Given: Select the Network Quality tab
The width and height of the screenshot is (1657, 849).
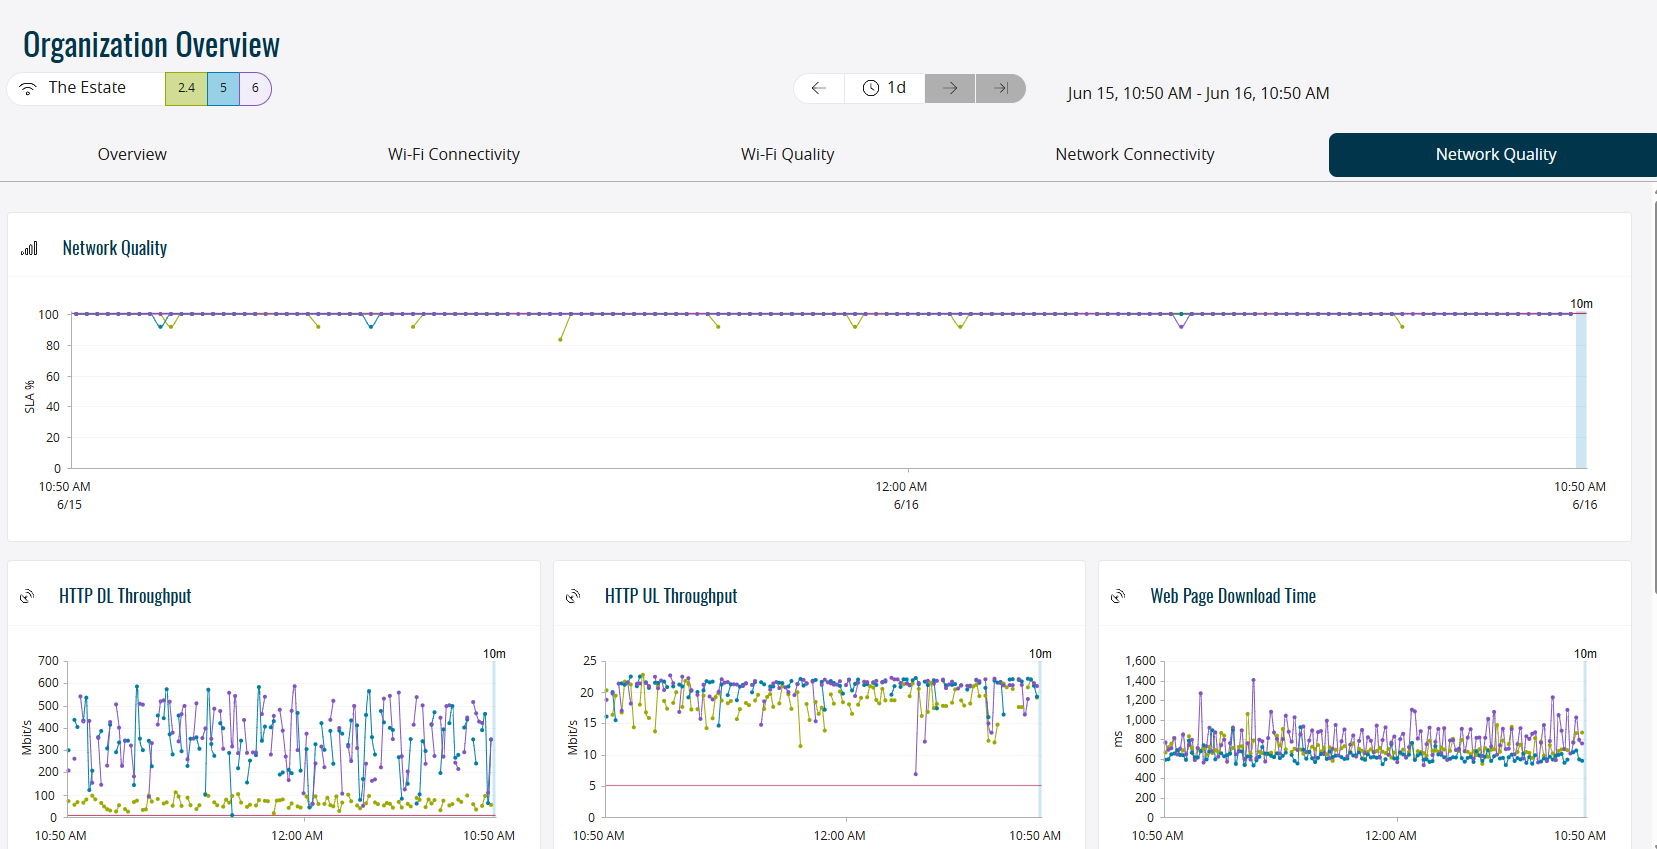Looking at the screenshot, I should [x=1495, y=154].
